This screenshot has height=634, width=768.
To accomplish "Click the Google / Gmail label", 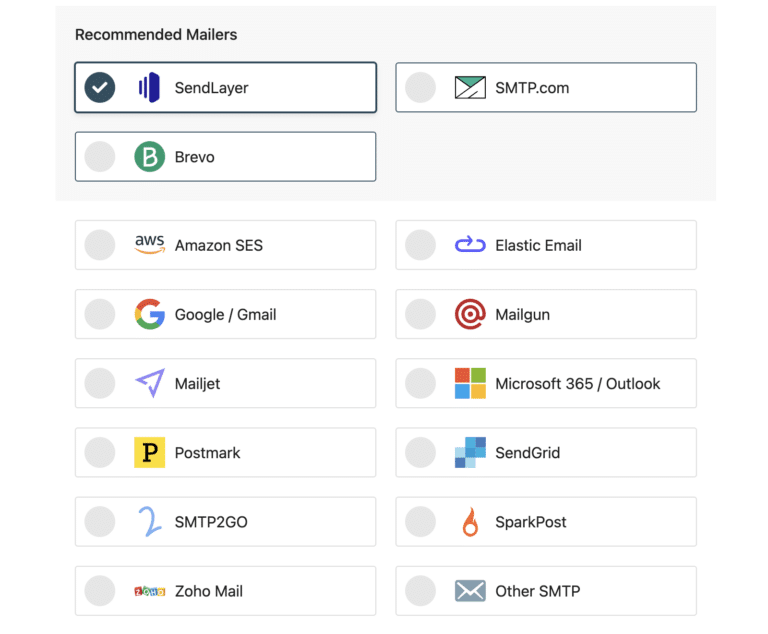I will [x=225, y=314].
